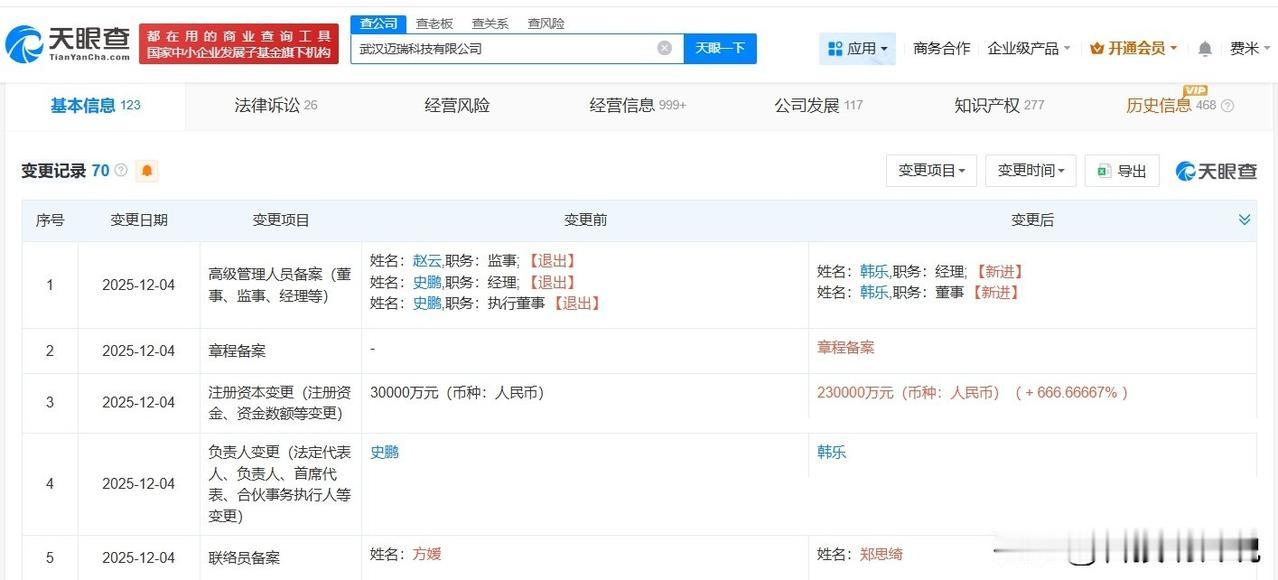Open notifications bell icon in header
The height and width of the screenshot is (580, 1278).
(x=1205, y=48)
